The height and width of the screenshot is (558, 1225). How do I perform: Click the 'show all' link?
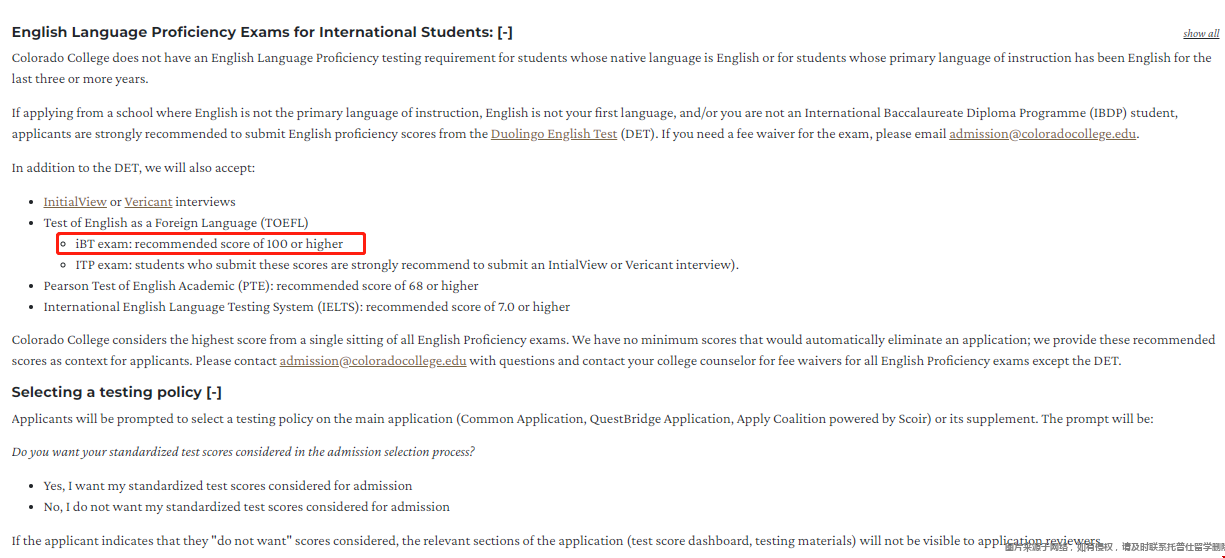coord(1201,34)
